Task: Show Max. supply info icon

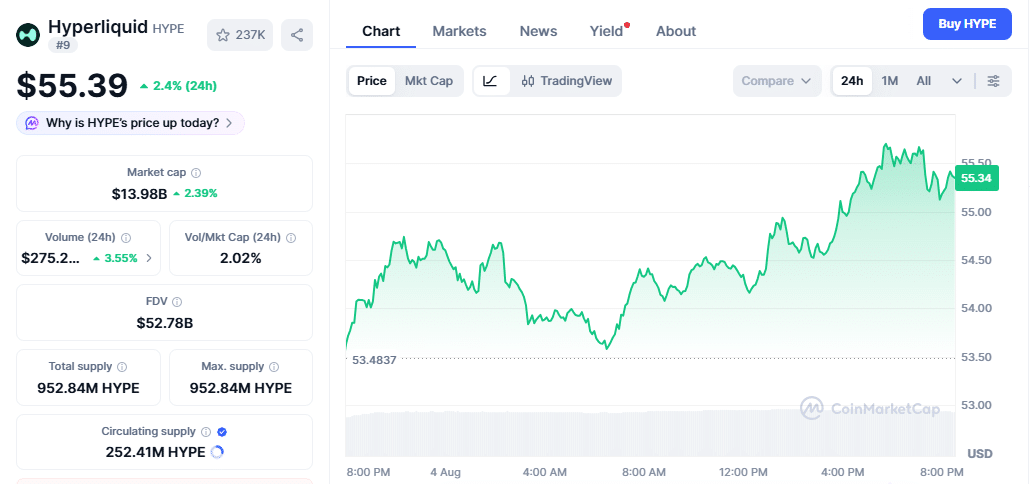Action: click(274, 367)
